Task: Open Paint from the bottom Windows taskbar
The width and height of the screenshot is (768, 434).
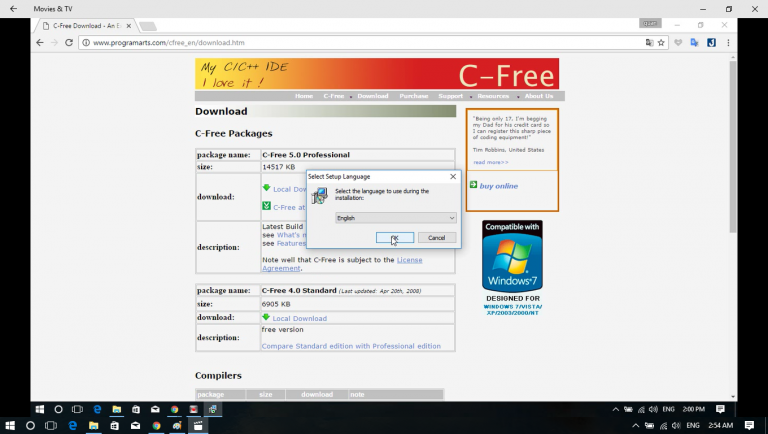Action: [177, 426]
